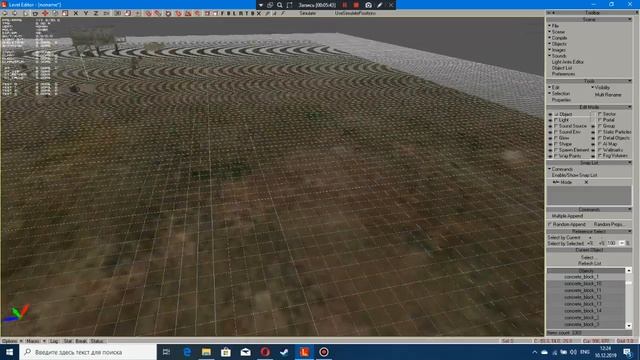The width and height of the screenshot is (640, 360).
Task: Open Microsoft Edge from the taskbar
Action: click(187, 352)
